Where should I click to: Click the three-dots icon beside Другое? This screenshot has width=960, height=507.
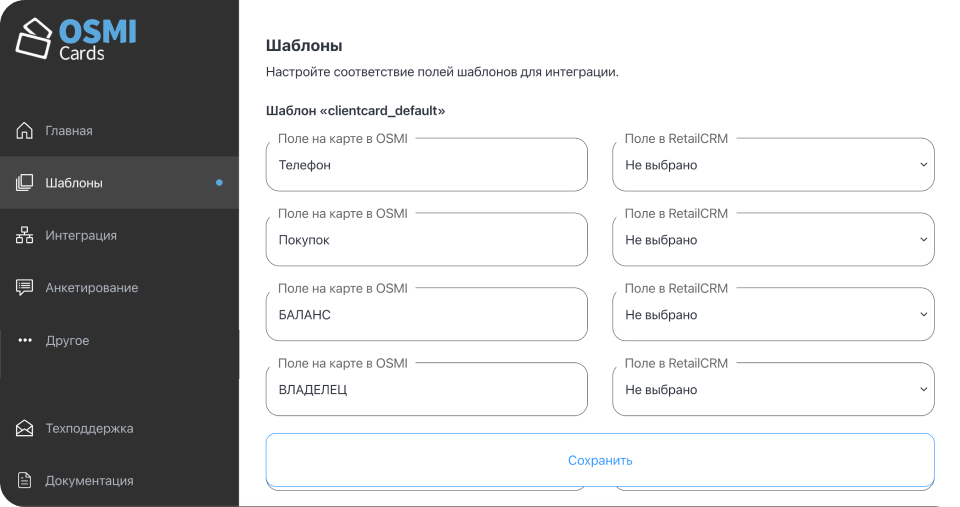tap(25, 341)
